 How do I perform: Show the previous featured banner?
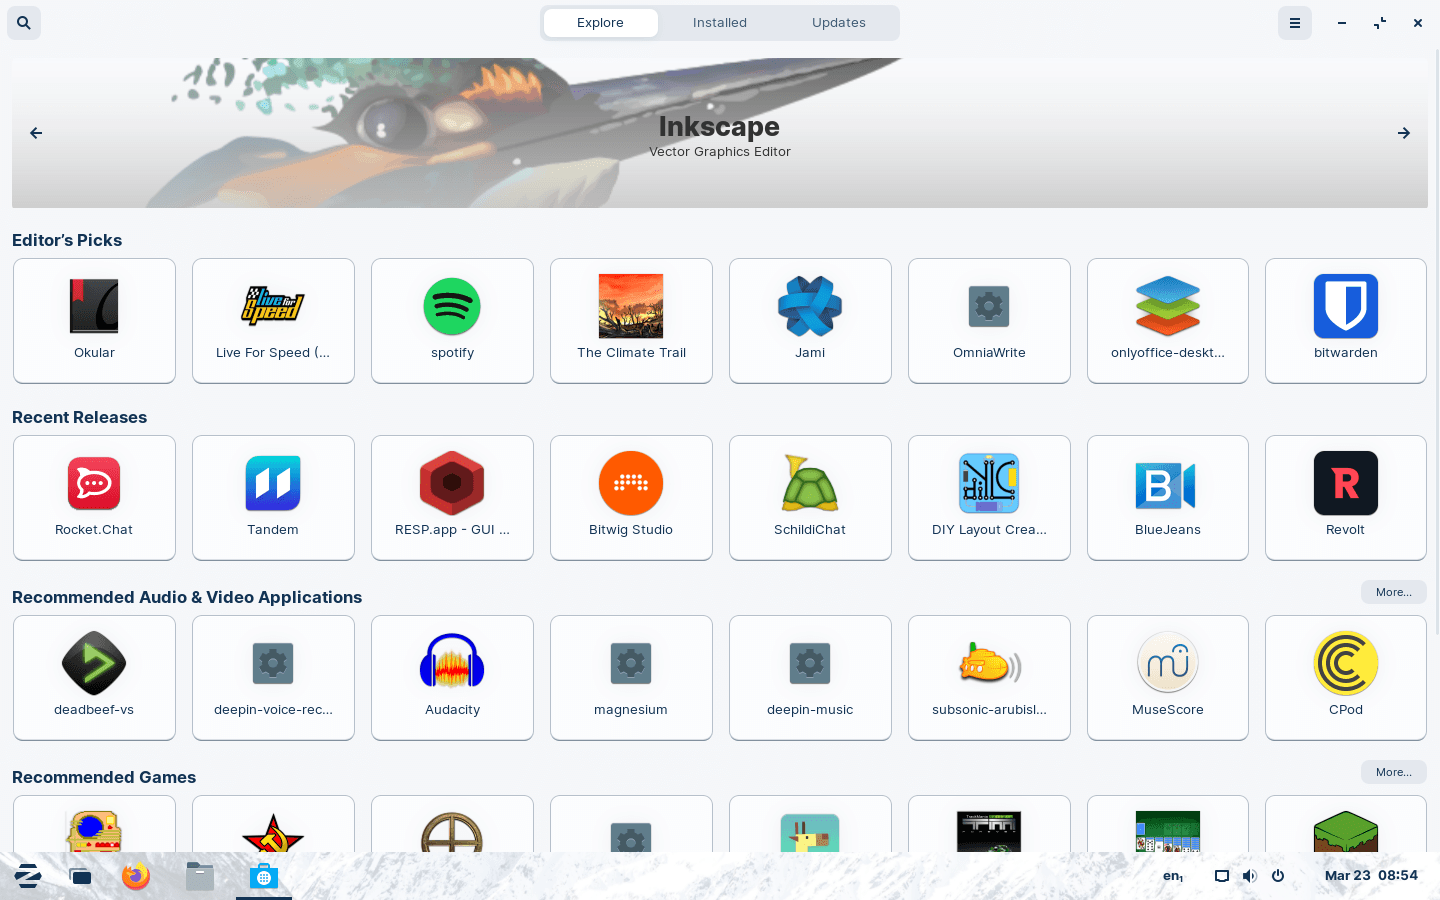click(x=36, y=133)
